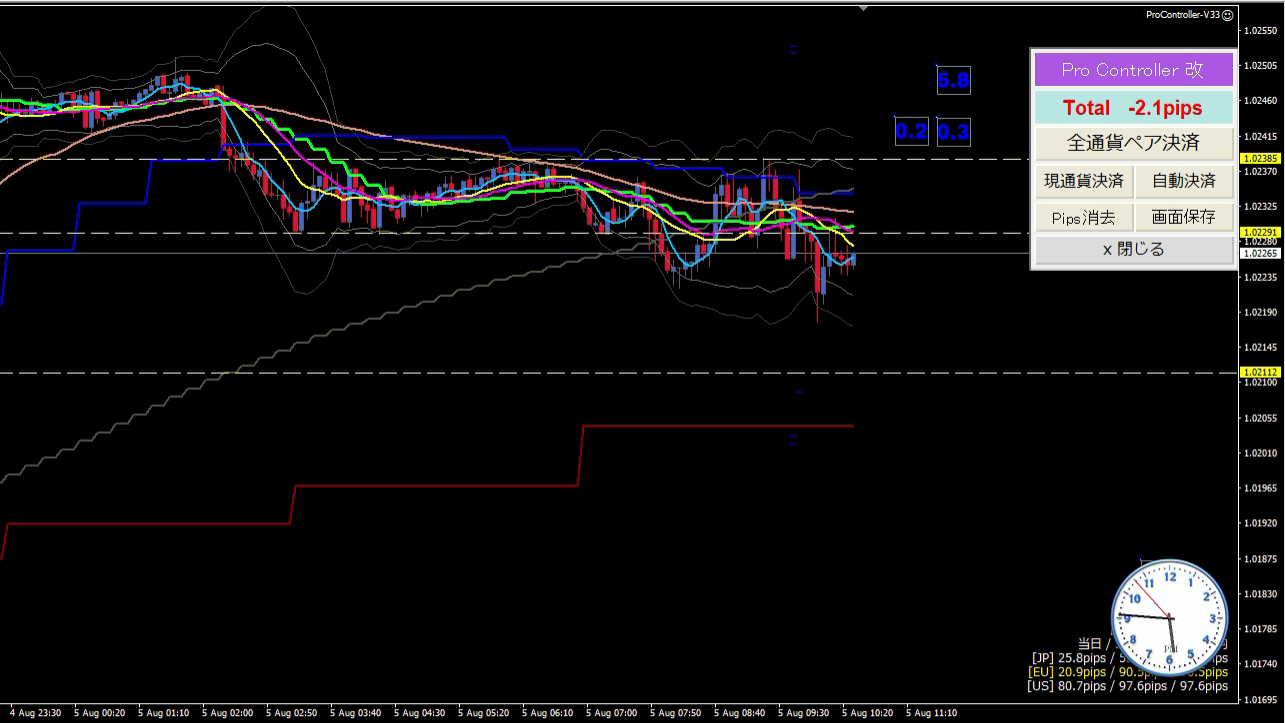Clear pips display with Pips消去

click(1084, 216)
